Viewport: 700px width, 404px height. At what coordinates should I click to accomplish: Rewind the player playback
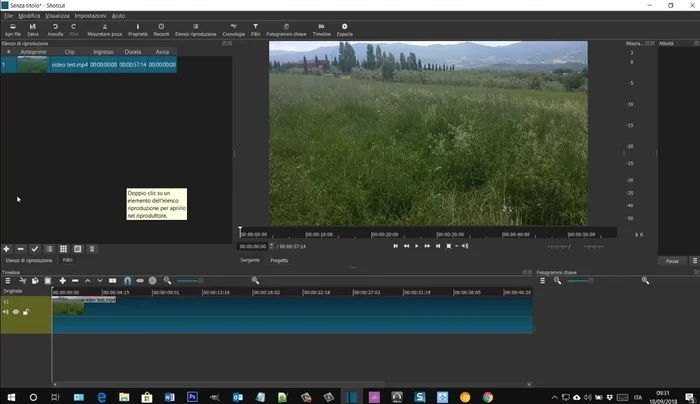[x=406, y=246]
